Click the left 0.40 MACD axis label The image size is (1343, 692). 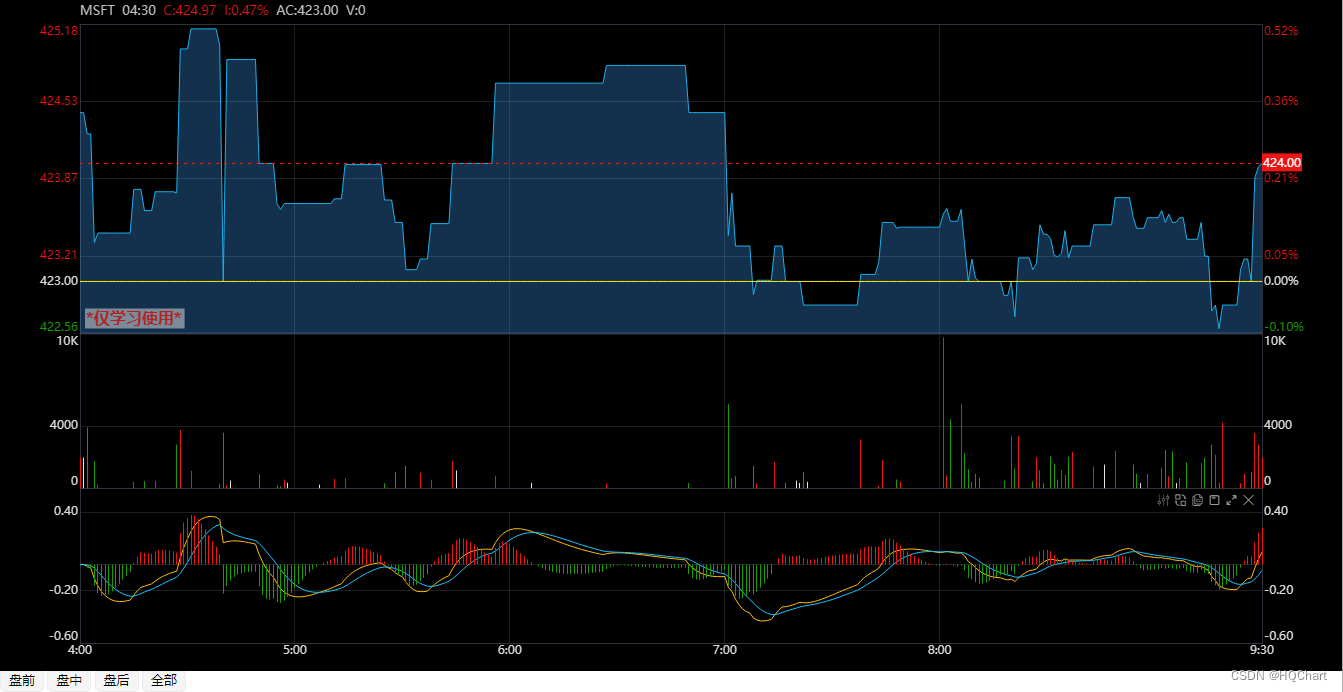click(x=65, y=511)
